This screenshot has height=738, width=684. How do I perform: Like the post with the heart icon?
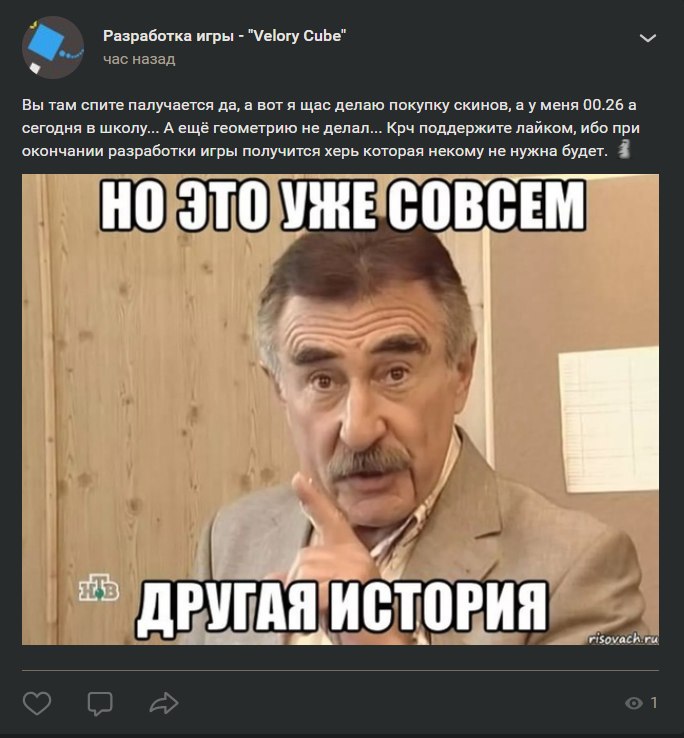pos(37,703)
